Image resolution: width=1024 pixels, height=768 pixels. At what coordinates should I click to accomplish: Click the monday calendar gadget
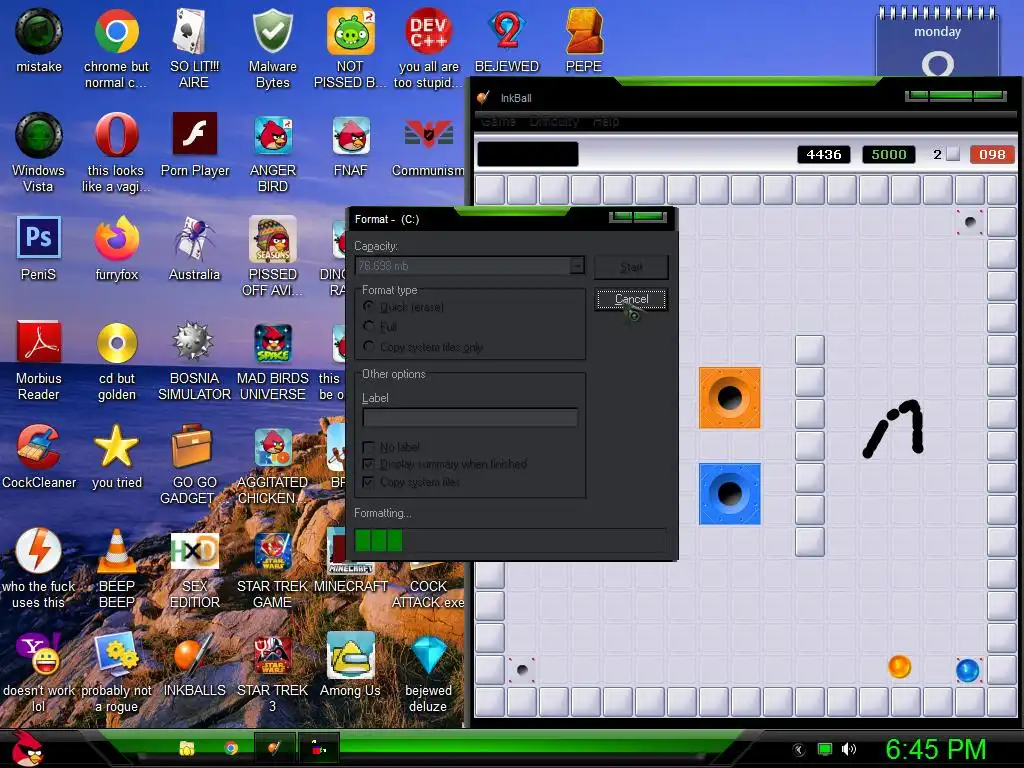pos(937,42)
